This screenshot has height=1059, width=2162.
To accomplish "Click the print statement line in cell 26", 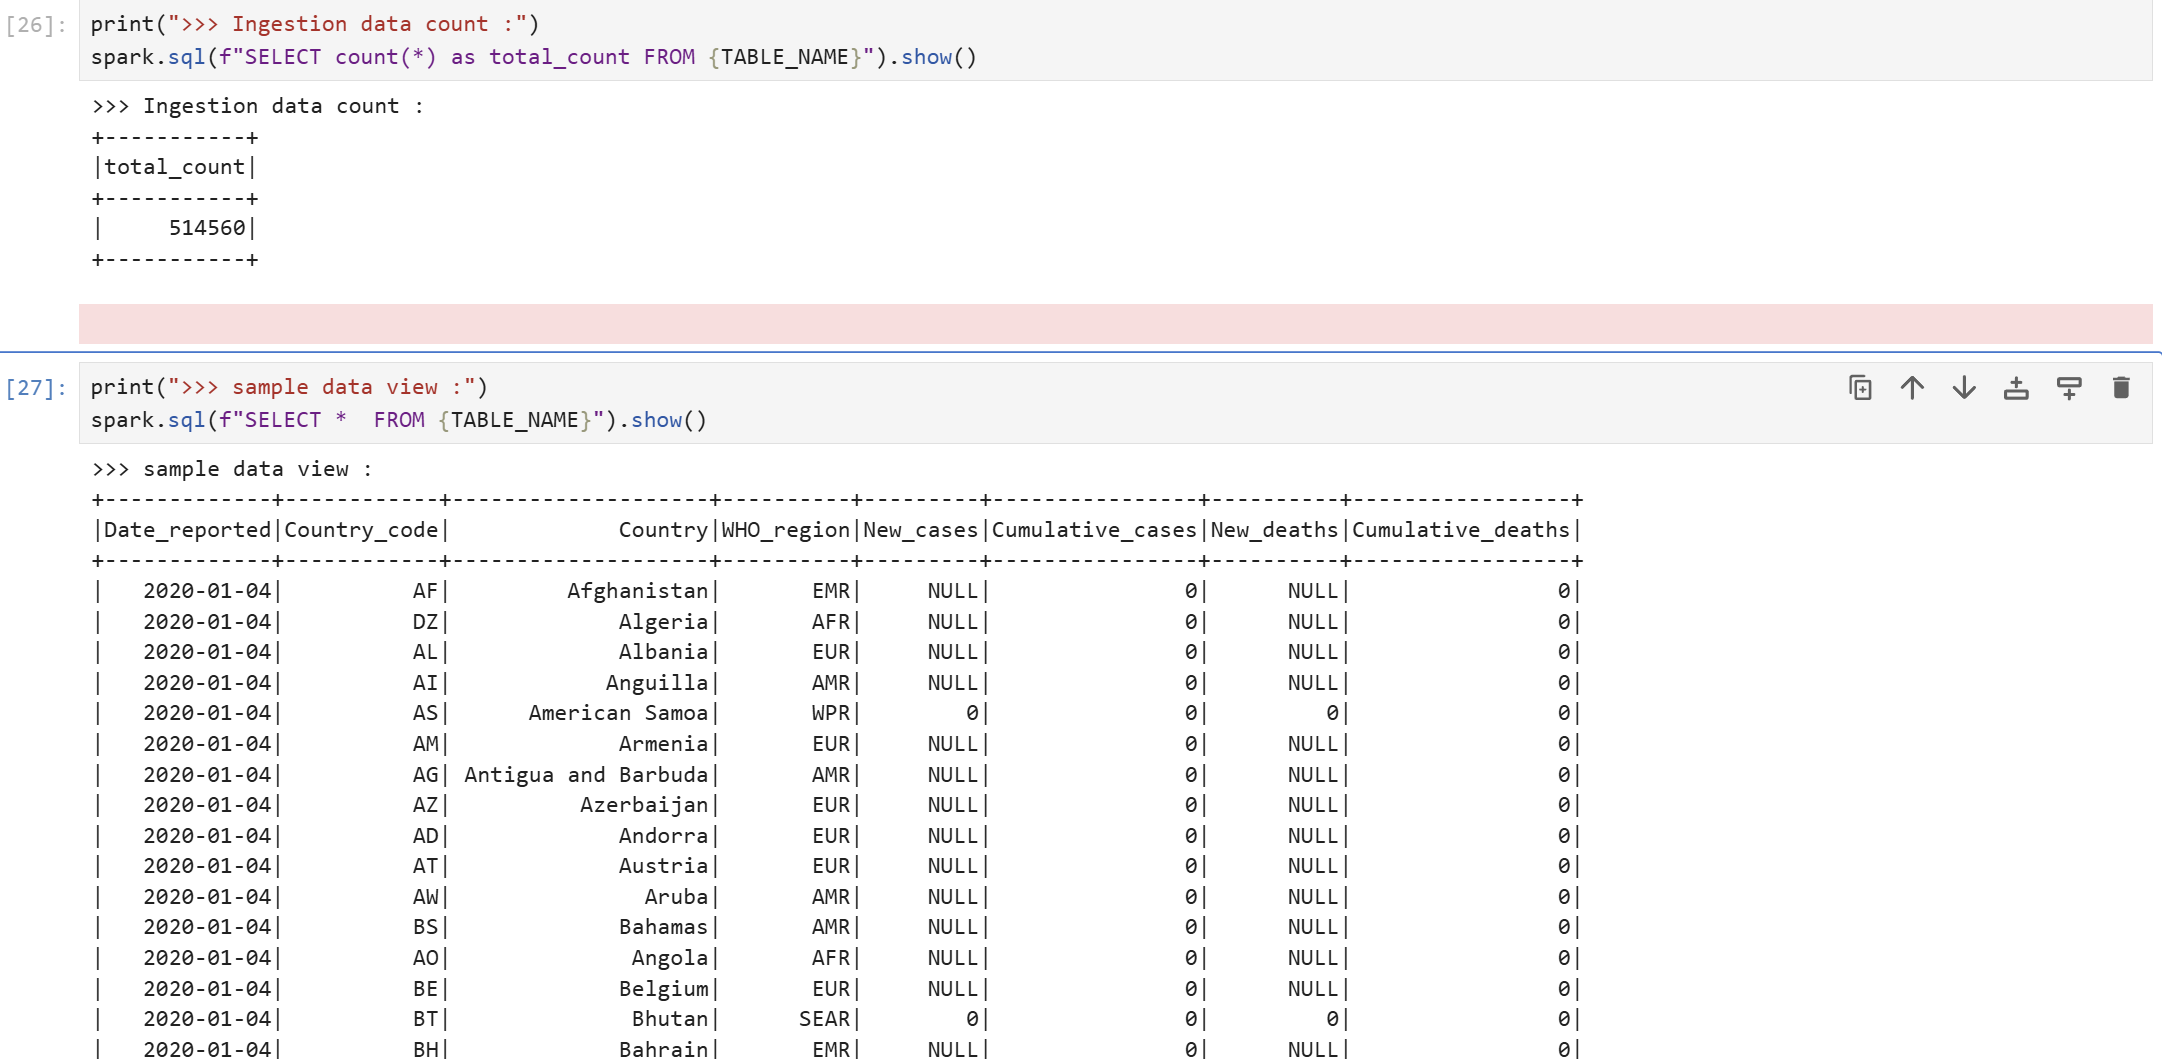I will tap(315, 24).
